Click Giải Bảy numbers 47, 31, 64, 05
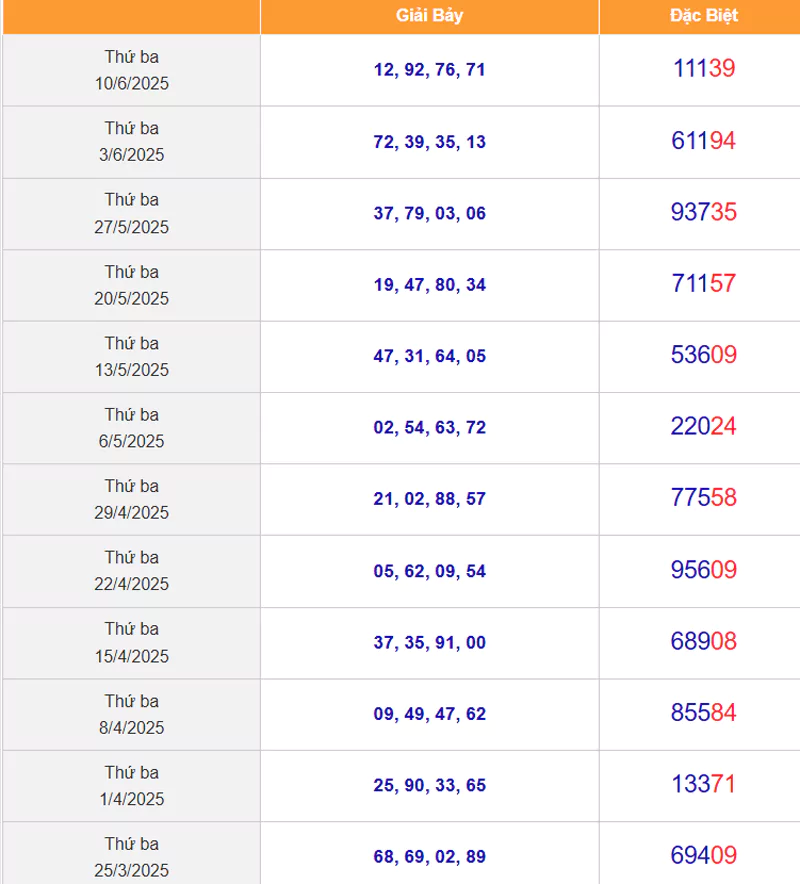Screen dimensions: 800x884 [x=430, y=356]
